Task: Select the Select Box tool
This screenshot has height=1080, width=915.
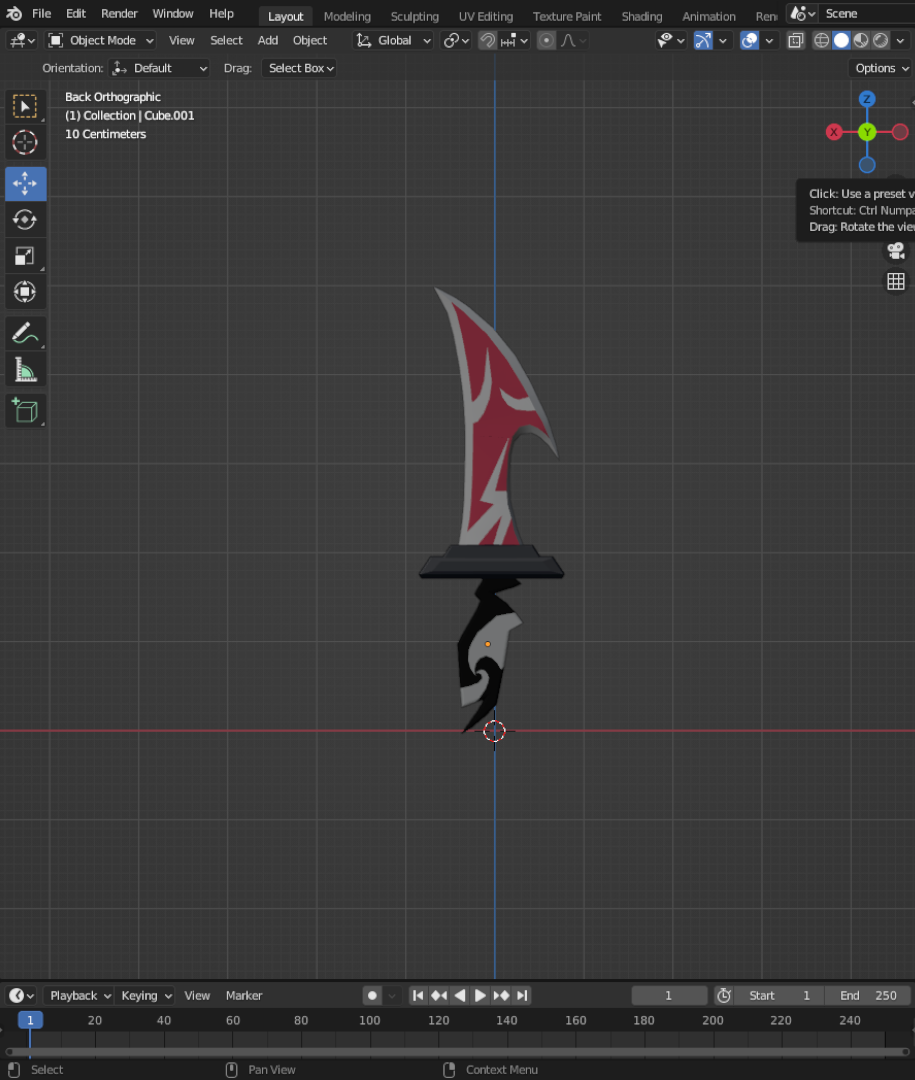Action: coord(25,107)
